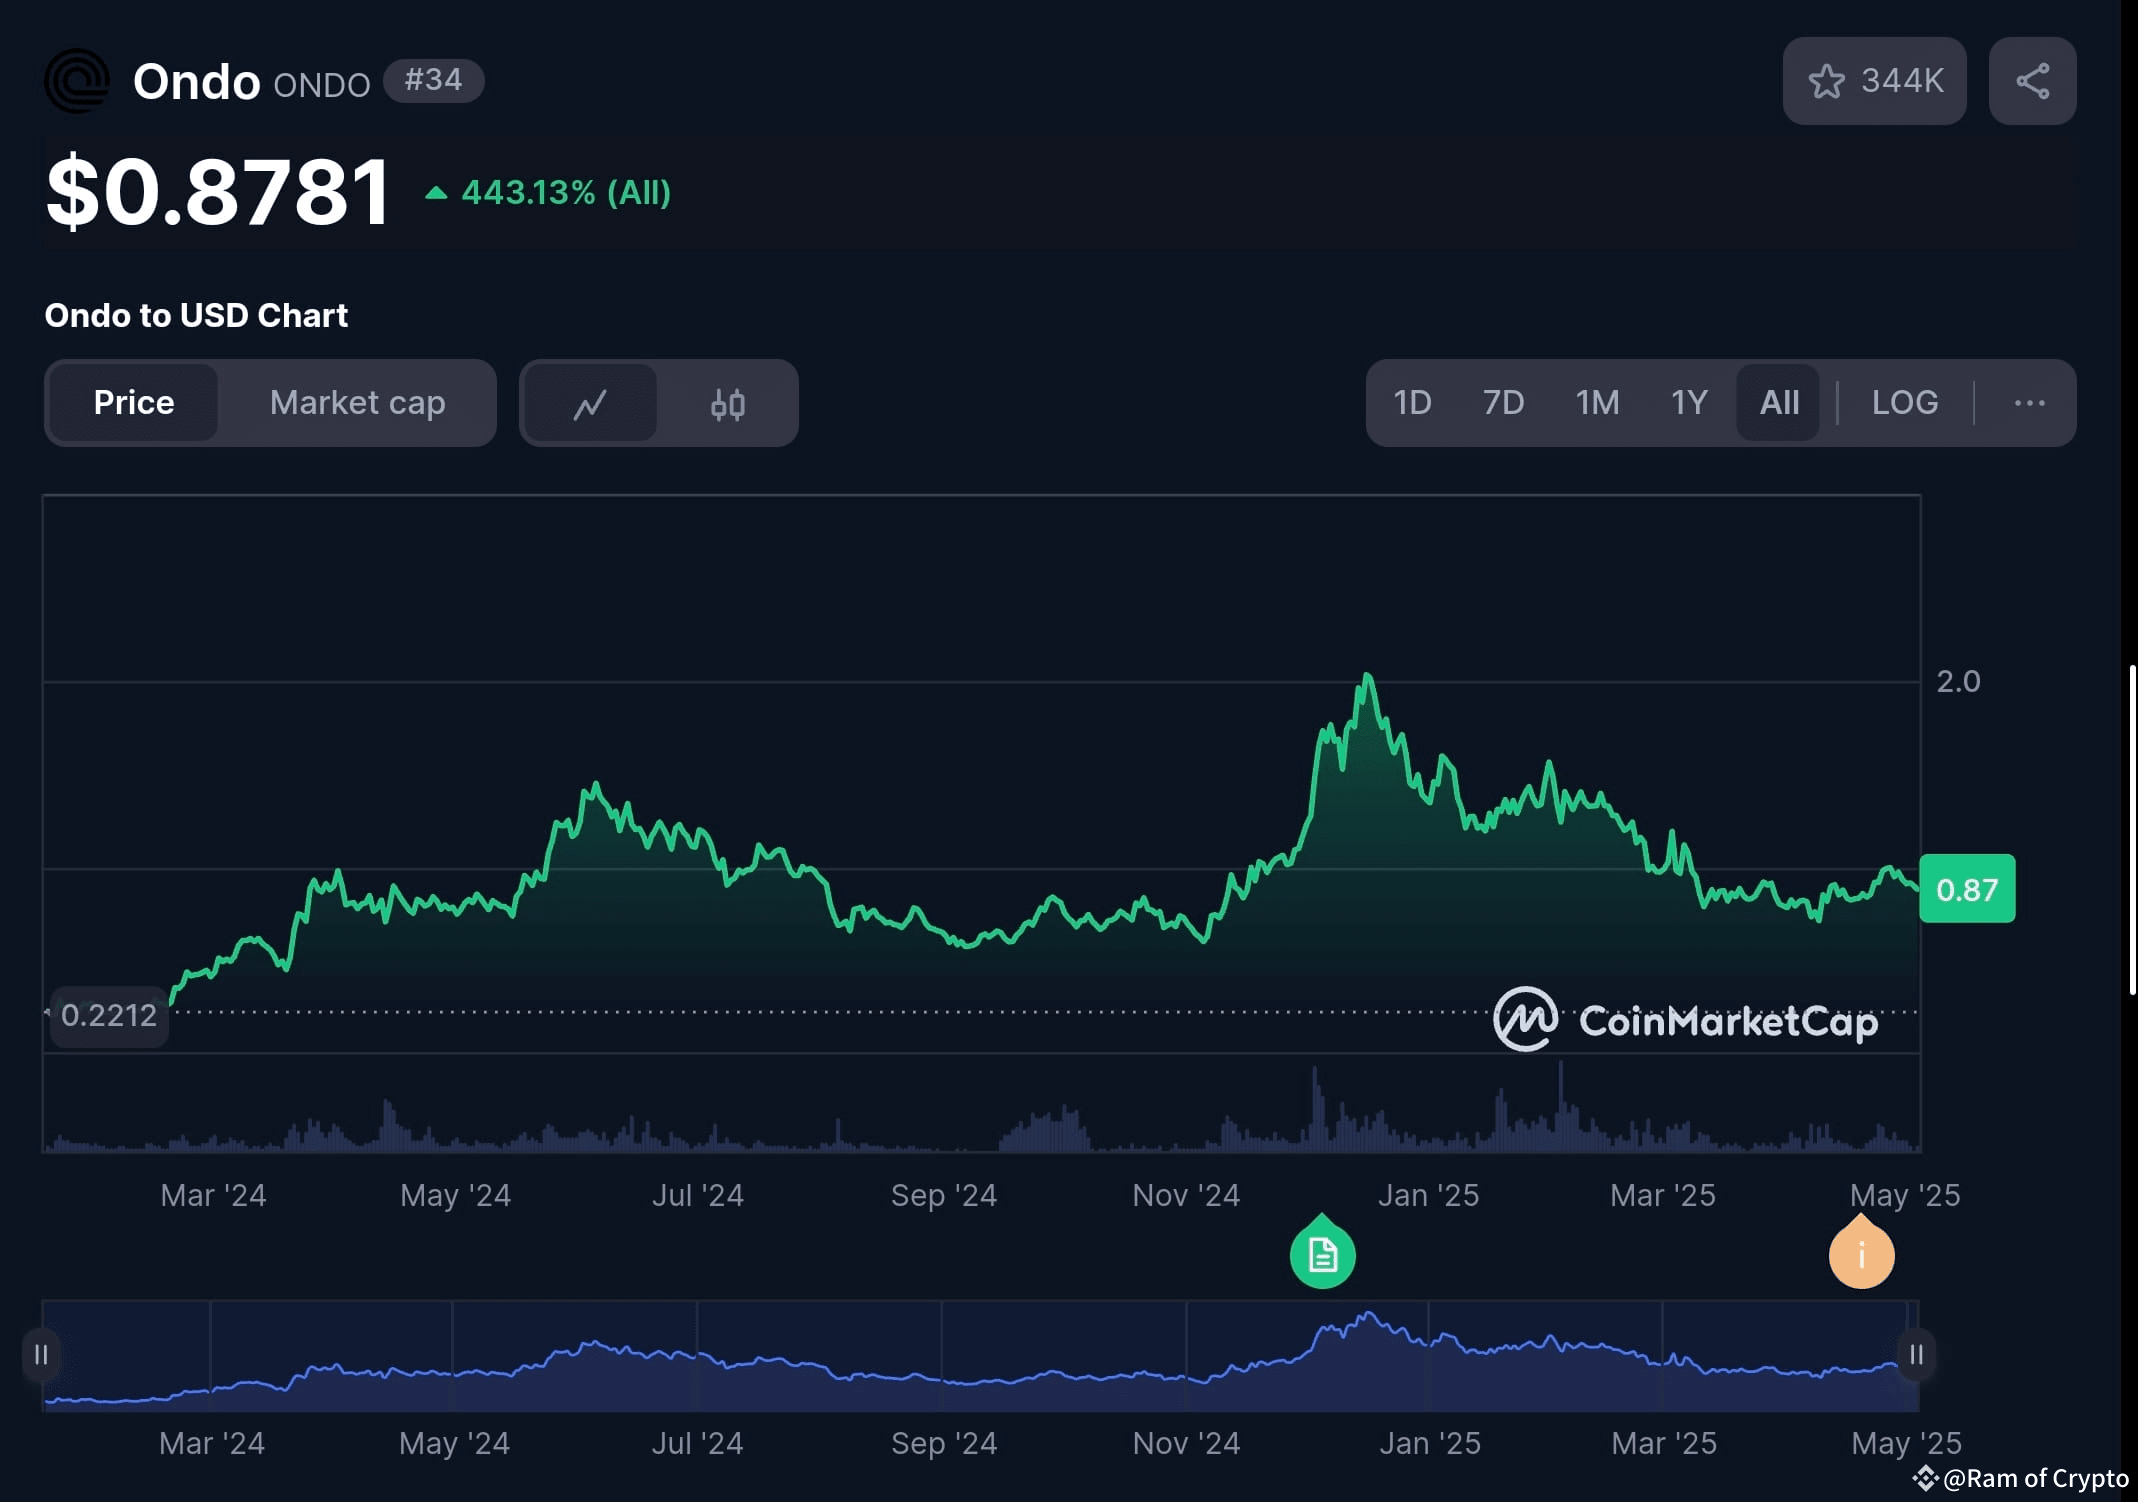
Task: Switch to candlestick chart icon
Action: (727, 403)
